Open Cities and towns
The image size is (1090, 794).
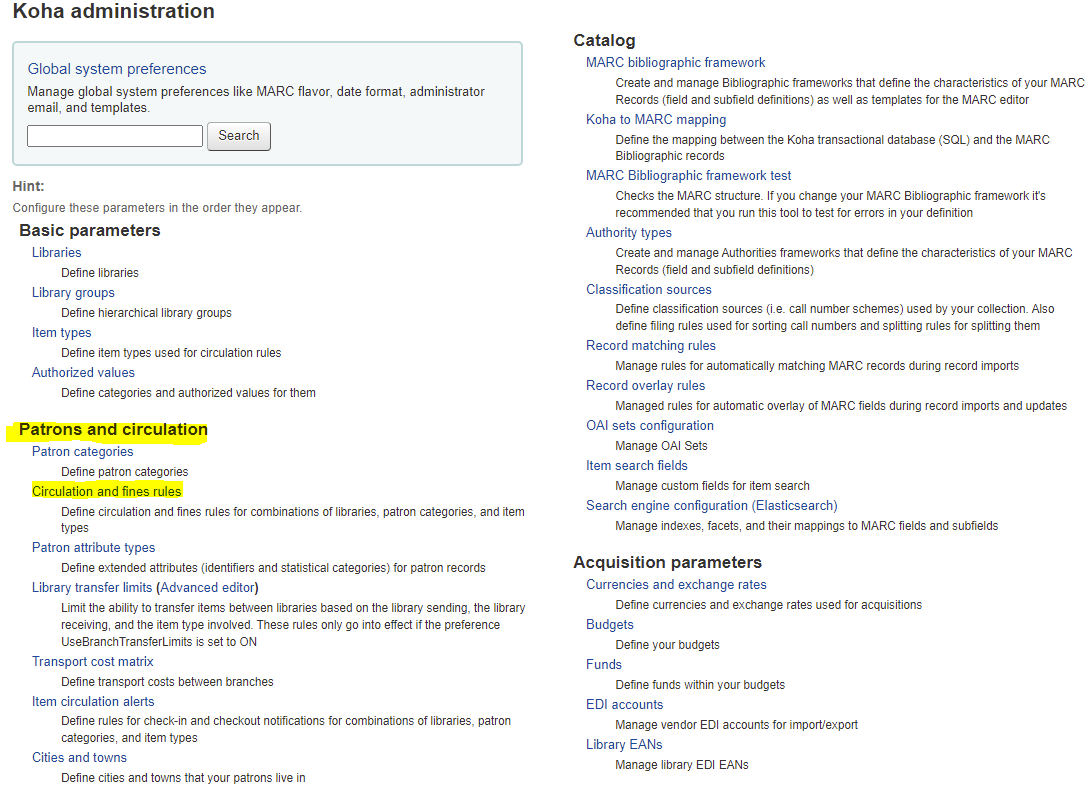tap(79, 758)
